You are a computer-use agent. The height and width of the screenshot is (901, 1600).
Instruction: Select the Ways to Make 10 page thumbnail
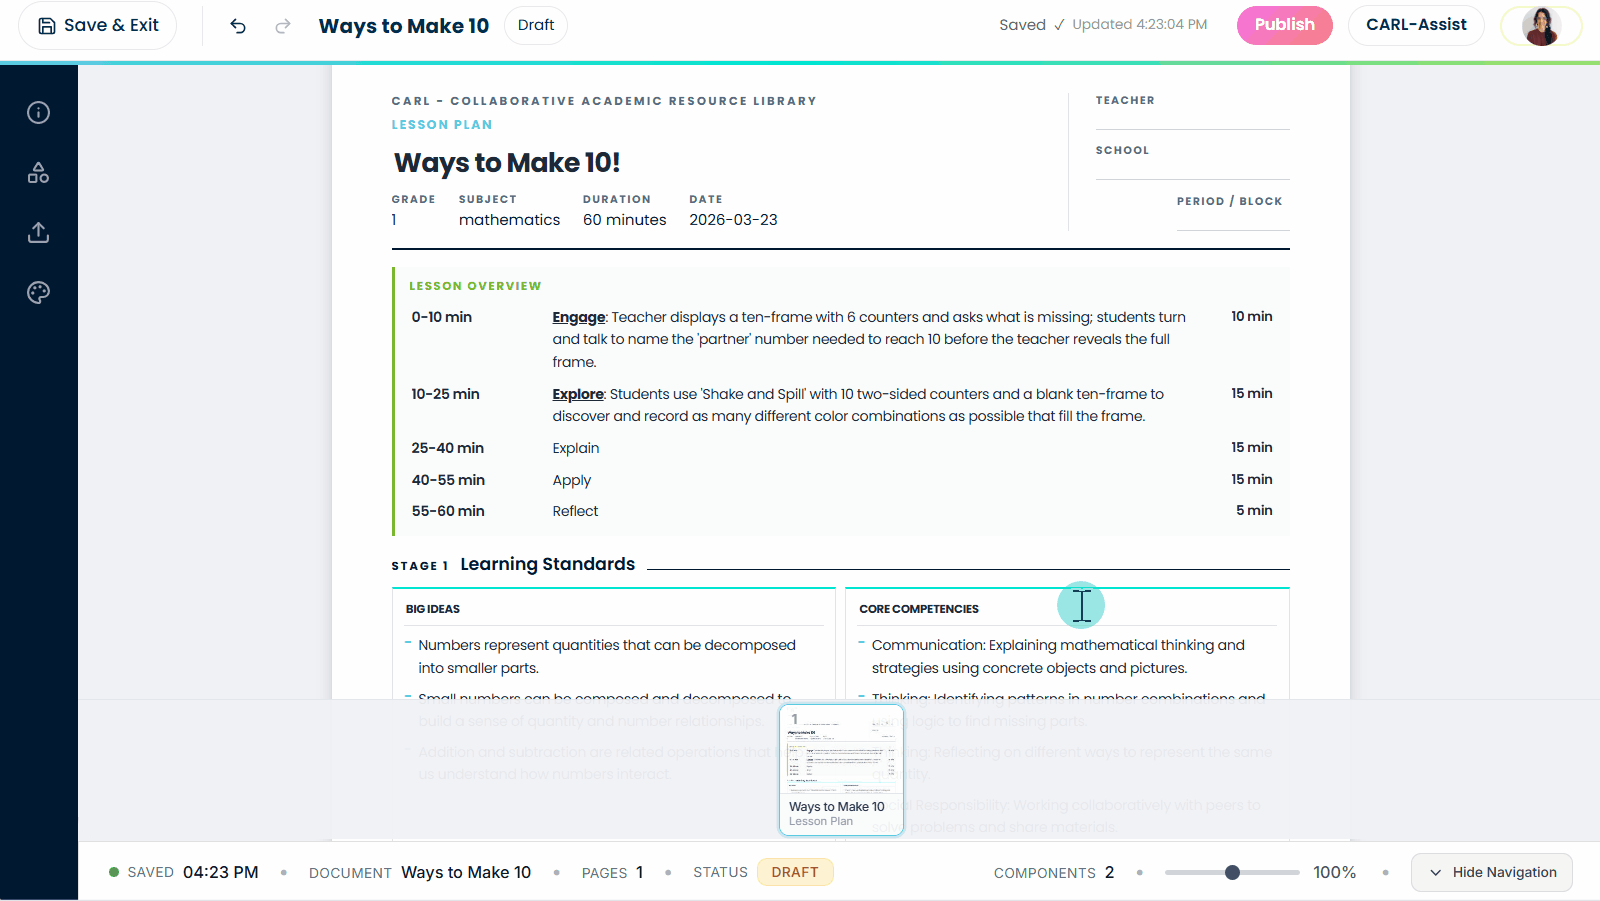tap(841, 769)
